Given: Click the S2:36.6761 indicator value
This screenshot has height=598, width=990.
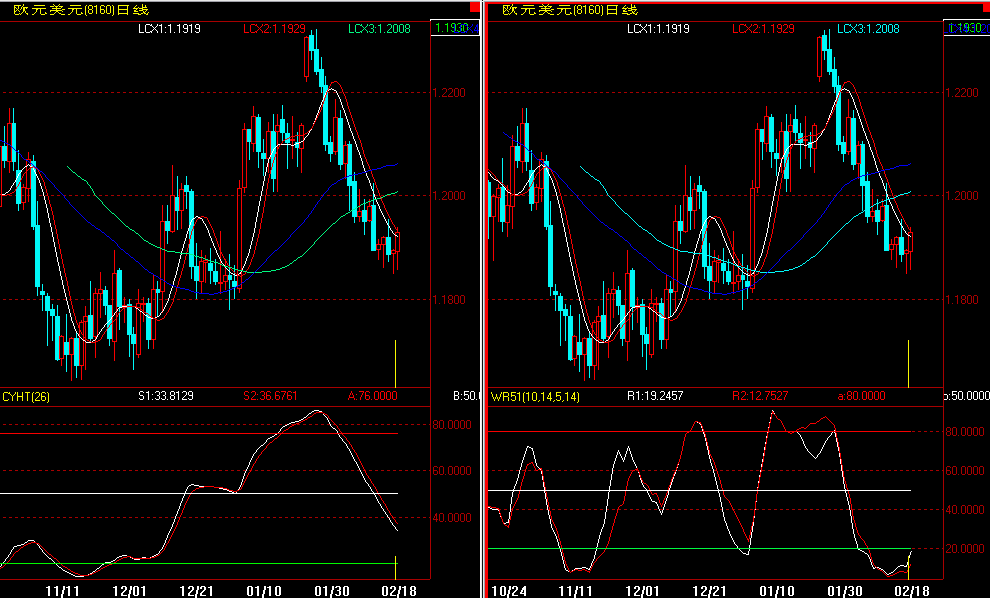Looking at the screenshot, I should pos(270,396).
